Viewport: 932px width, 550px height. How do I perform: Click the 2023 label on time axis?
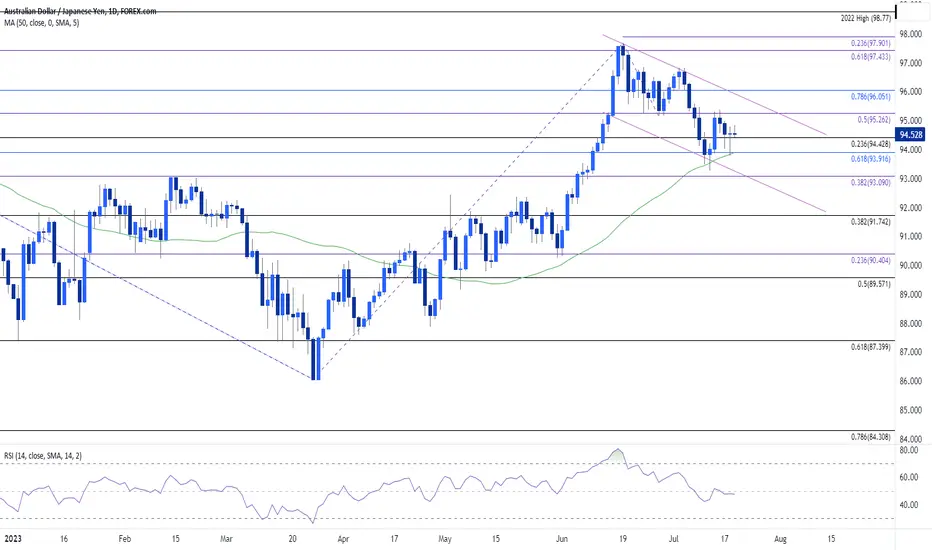coord(12,539)
